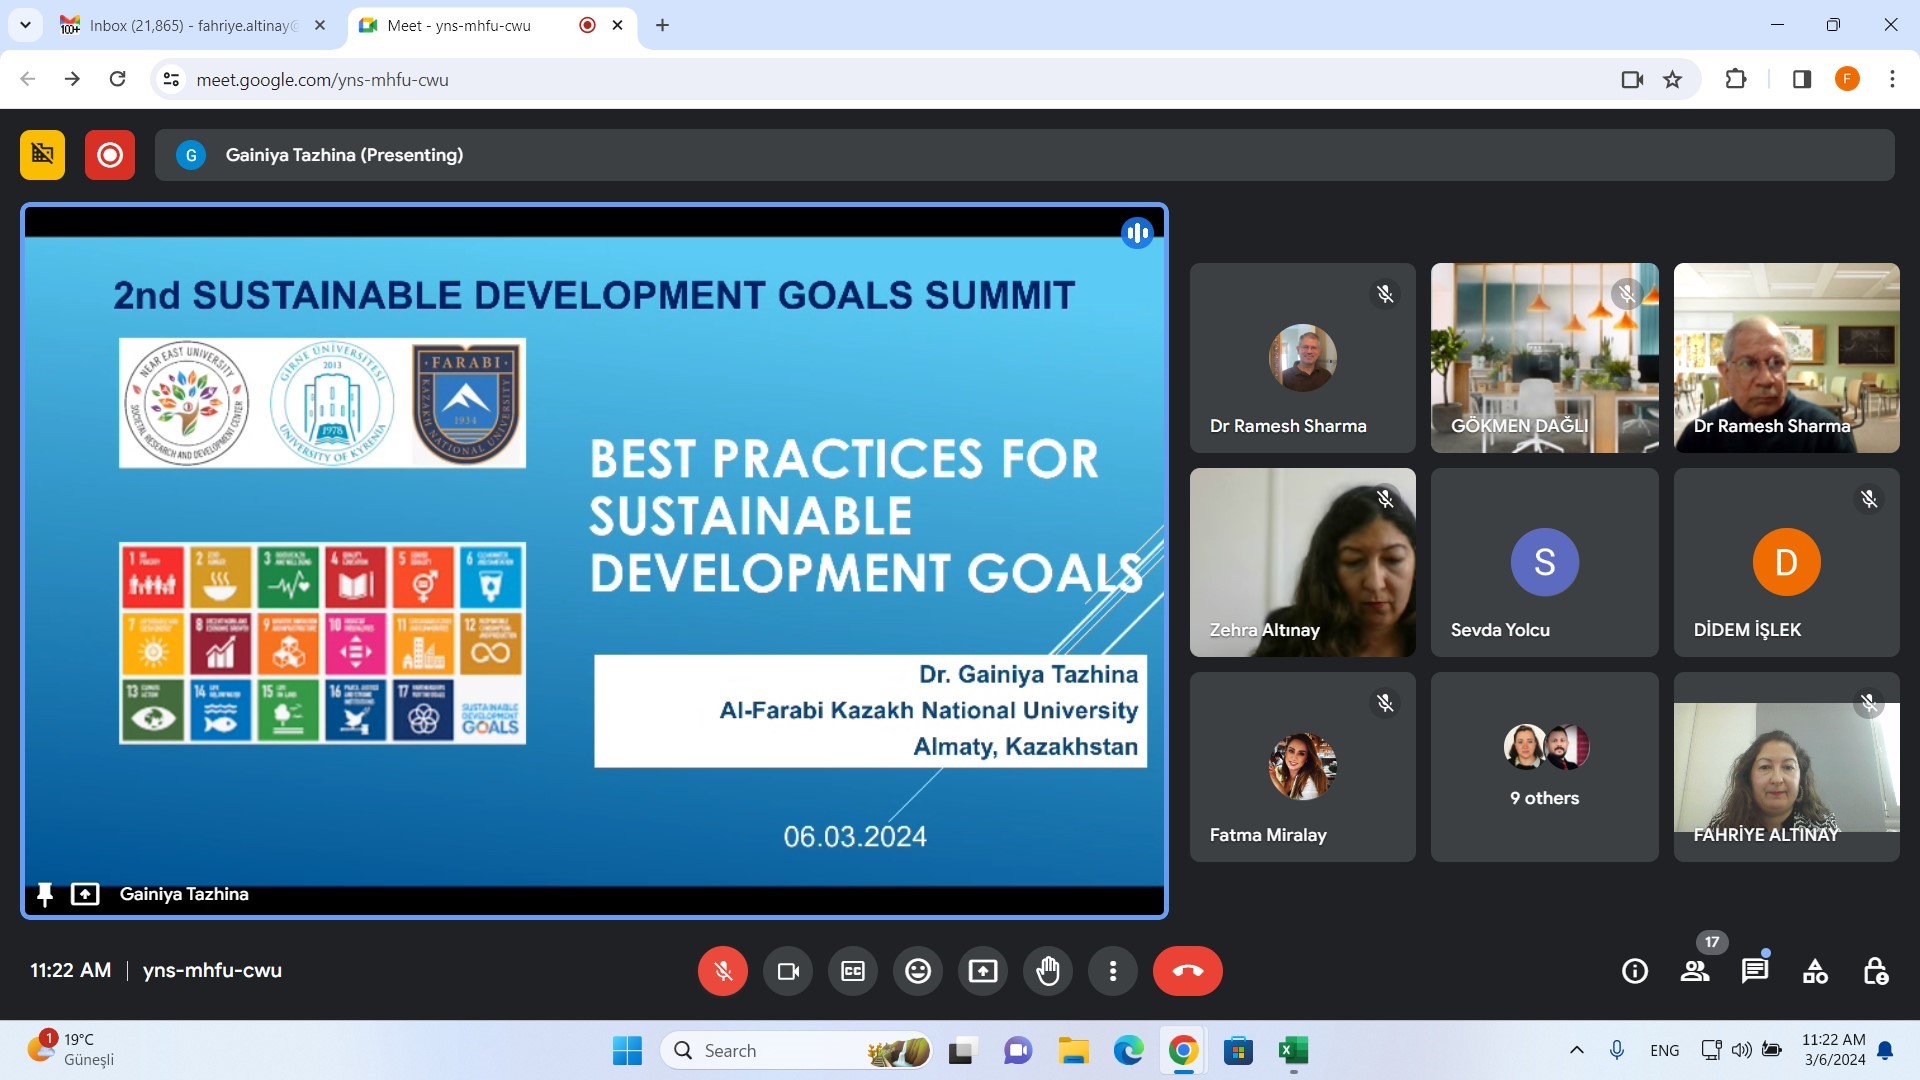Open the 9 others participant tile
The image size is (1920, 1080).
point(1544,767)
